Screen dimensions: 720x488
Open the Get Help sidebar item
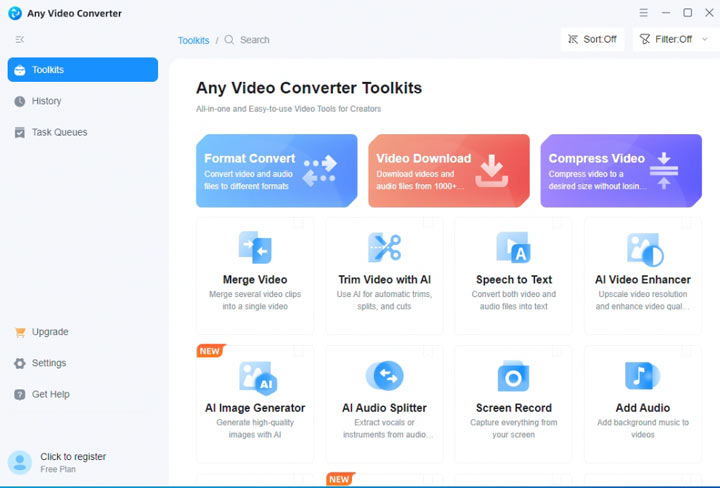coord(83,394)
